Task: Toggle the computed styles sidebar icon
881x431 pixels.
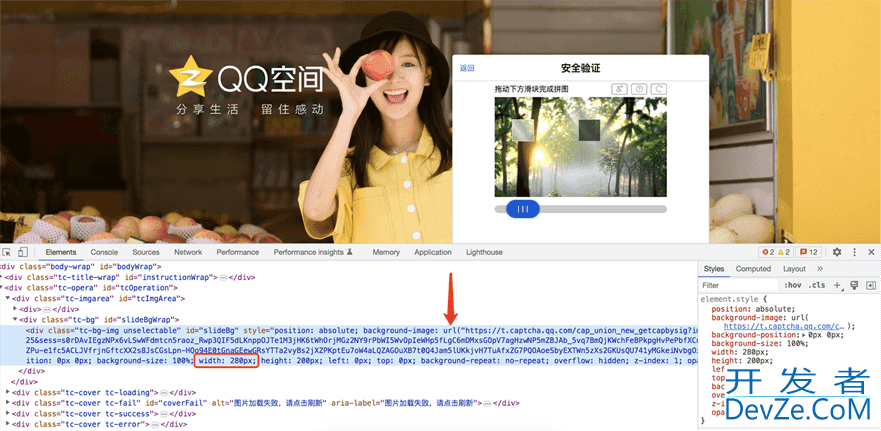Action: tap(871, 285)
